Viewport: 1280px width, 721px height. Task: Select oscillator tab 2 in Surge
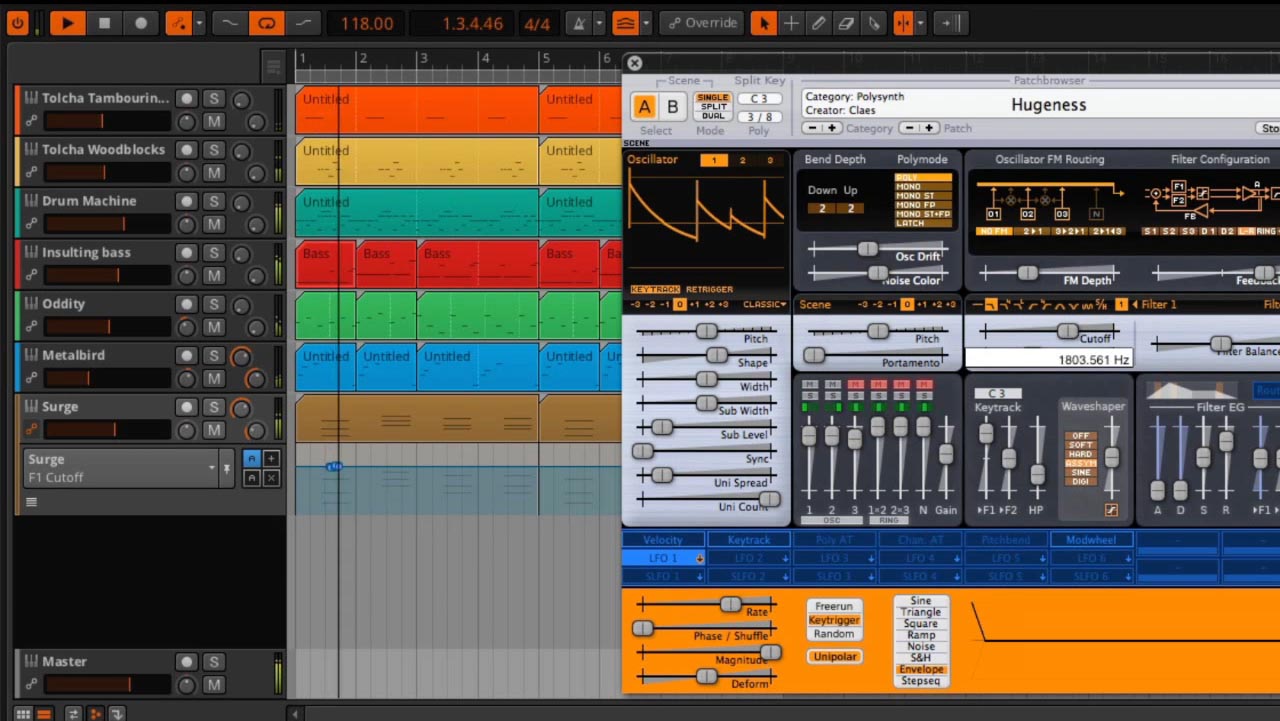[742, 160]
